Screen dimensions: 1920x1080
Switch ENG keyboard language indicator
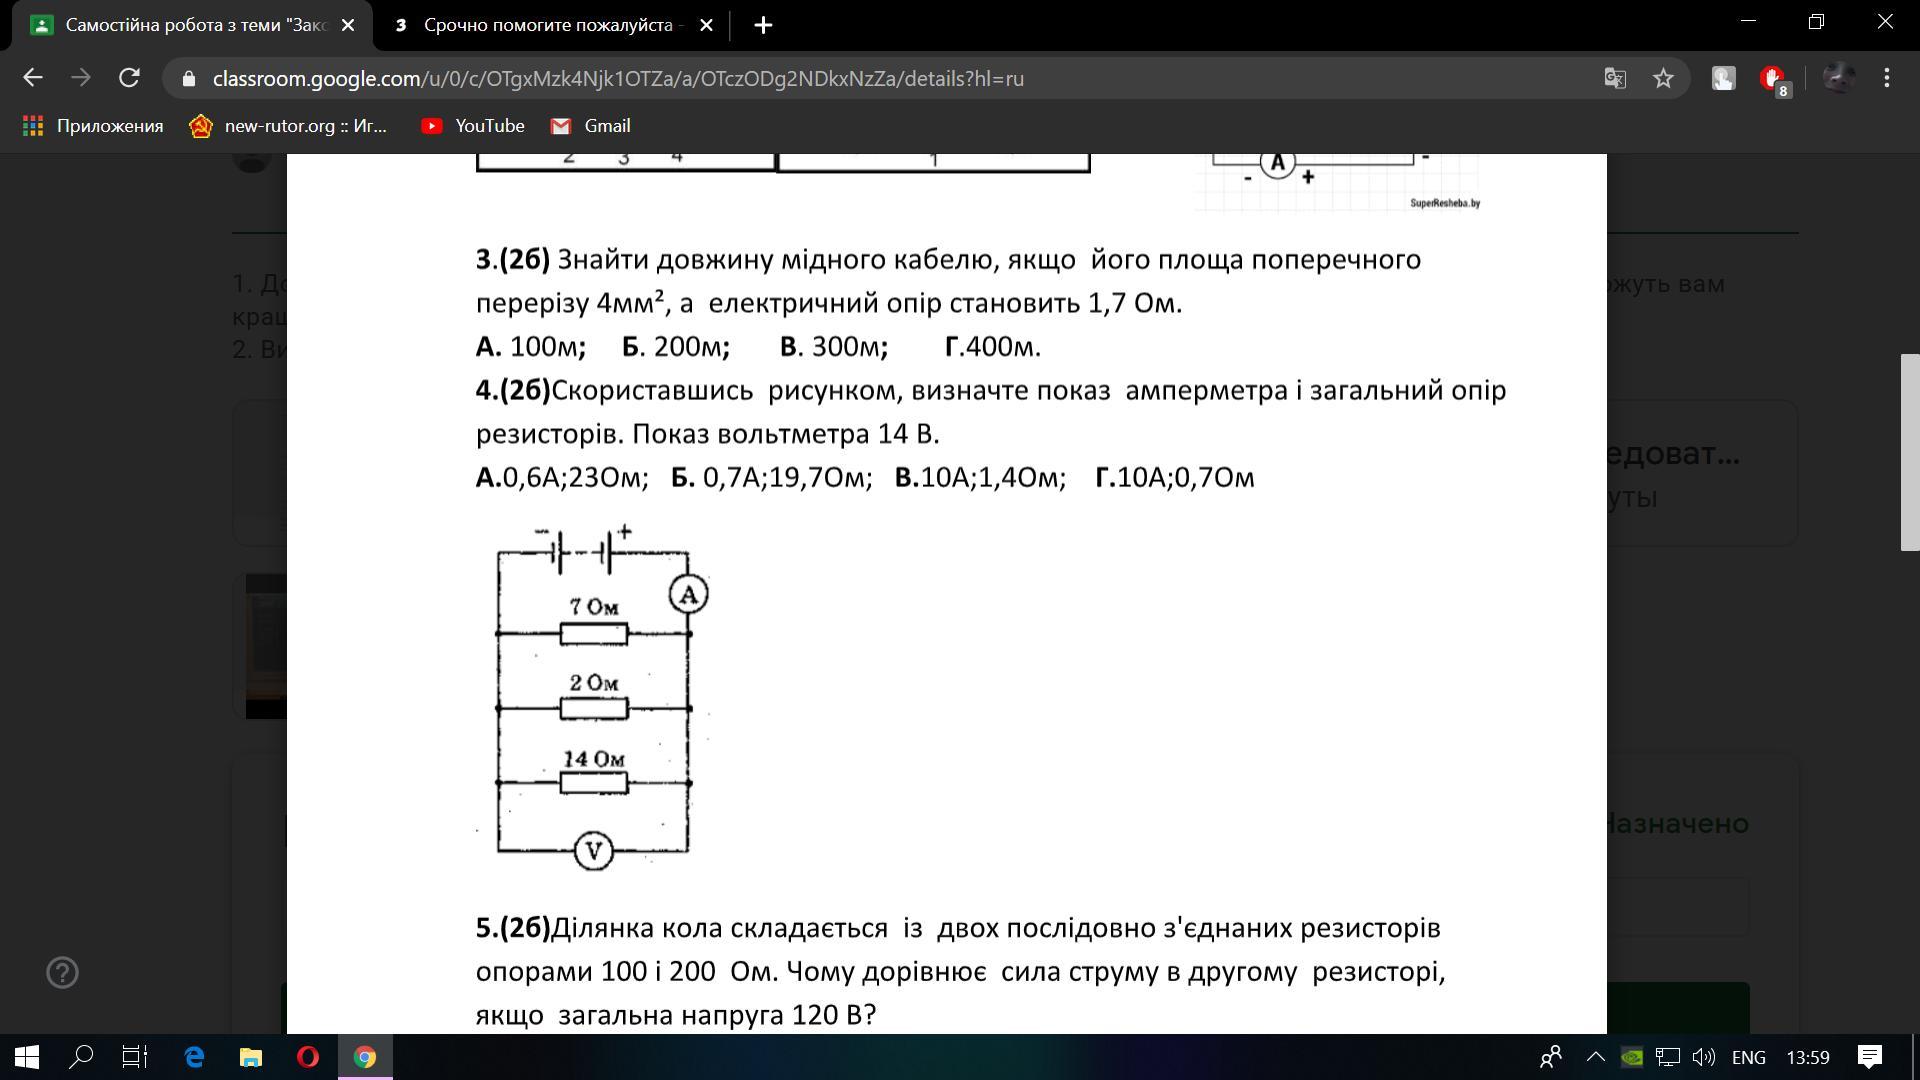tap(1748, 1057)
